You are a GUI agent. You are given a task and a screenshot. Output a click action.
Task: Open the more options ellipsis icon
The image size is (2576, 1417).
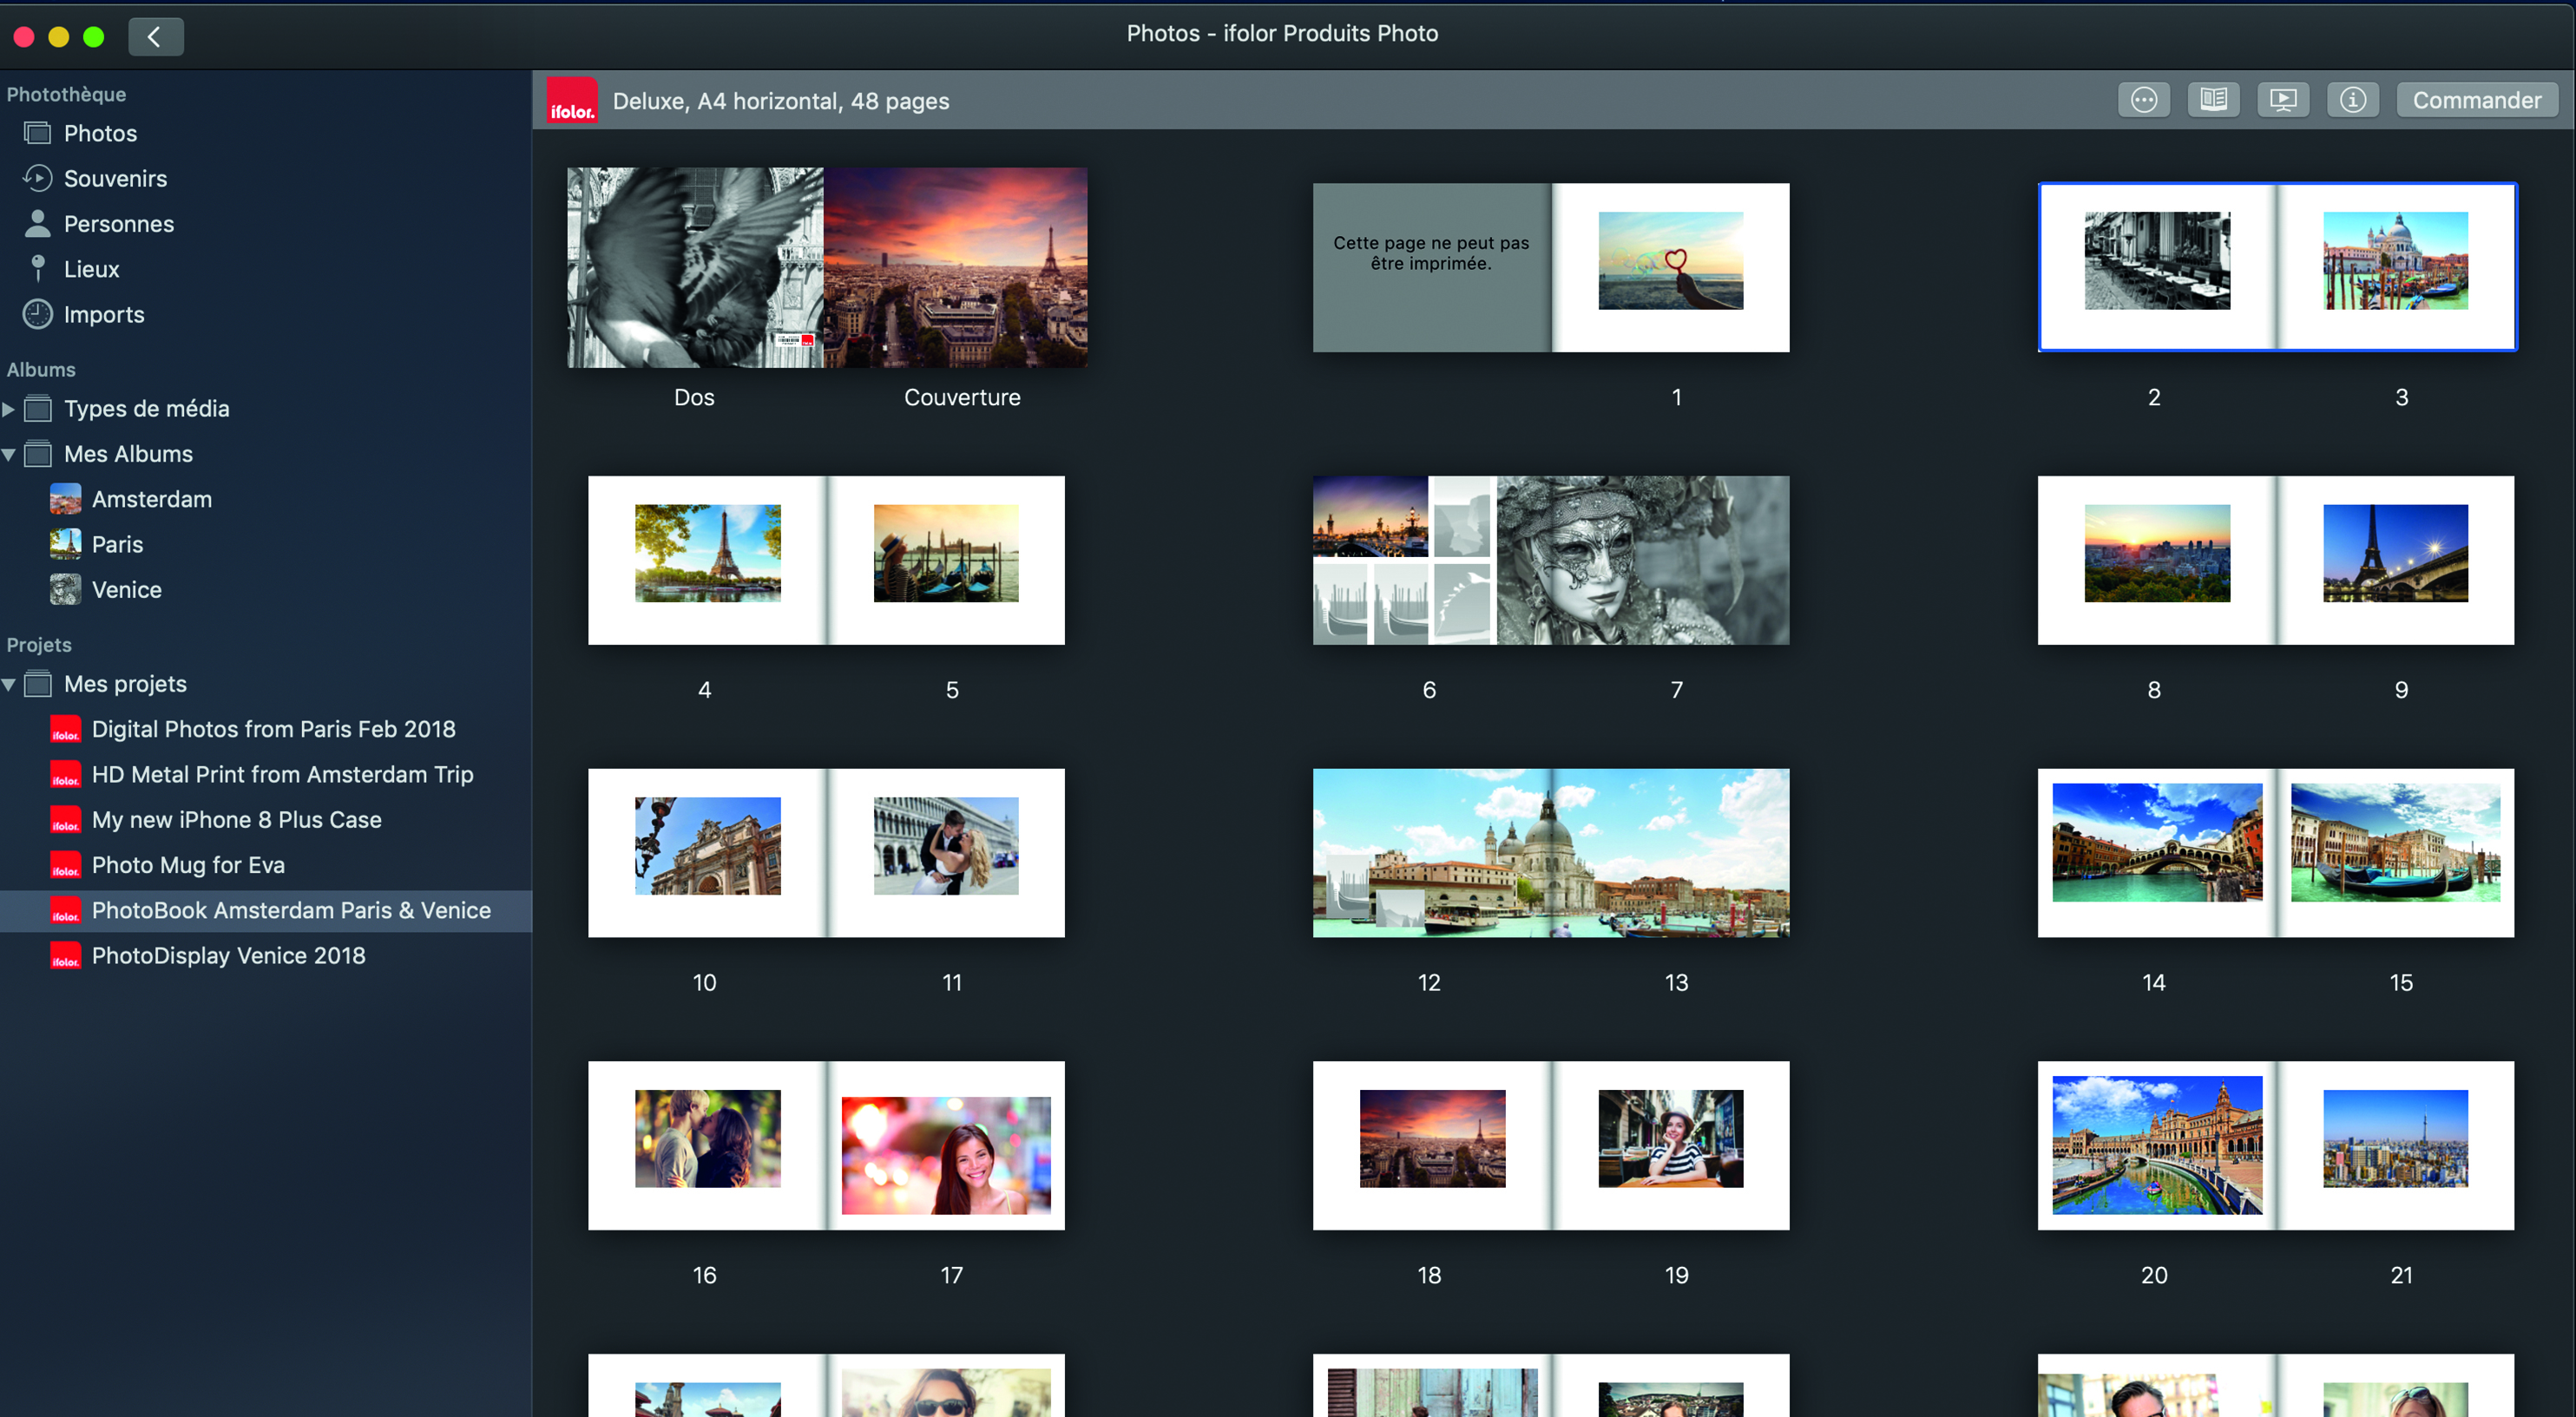tap(2143, 100)
